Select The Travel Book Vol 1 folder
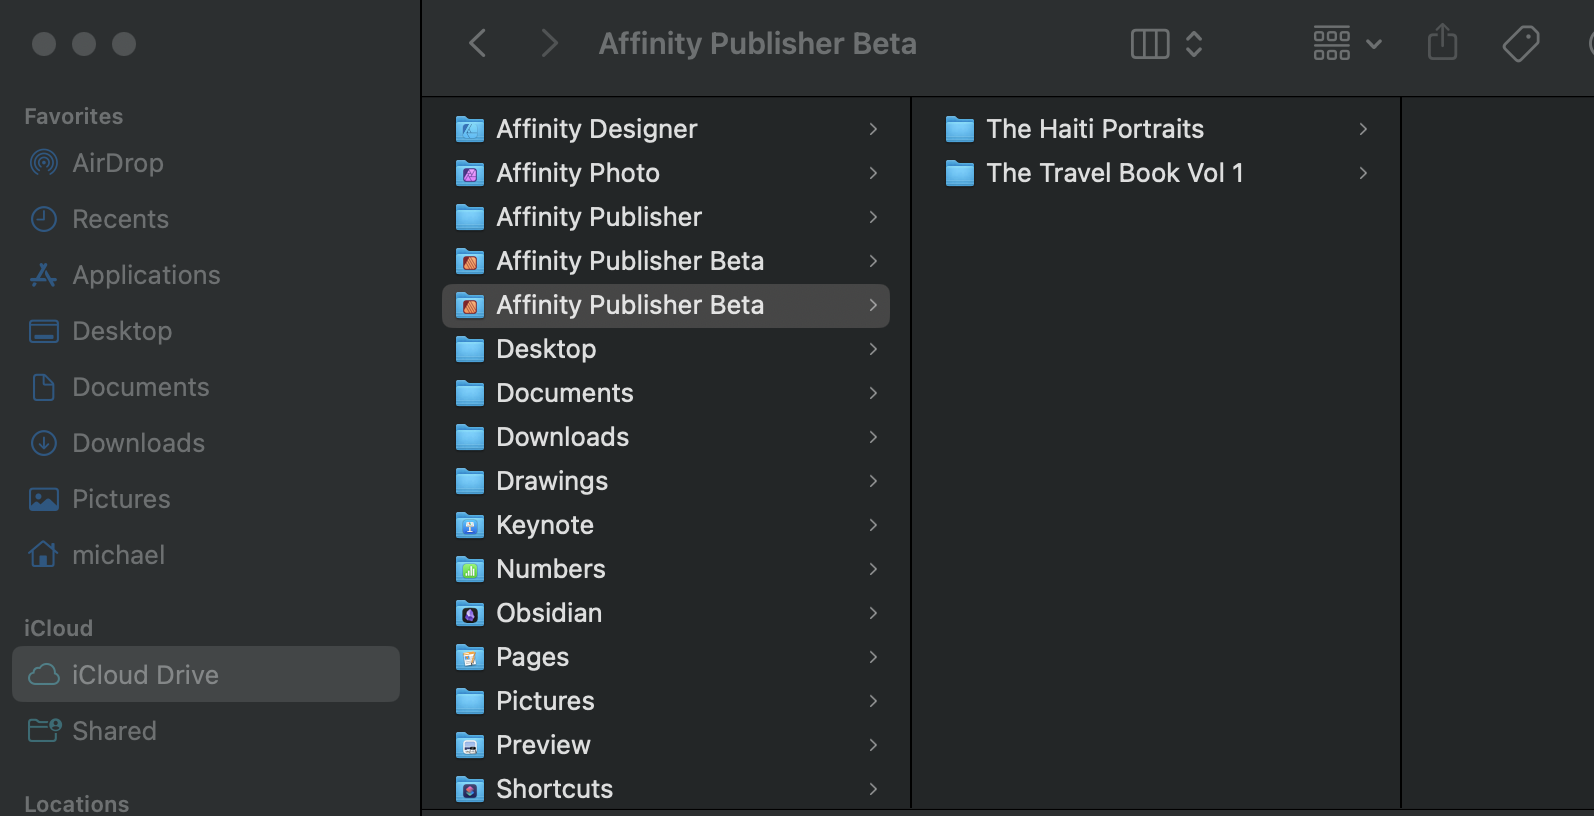The image size is (1594, 816). point(1156,173)
